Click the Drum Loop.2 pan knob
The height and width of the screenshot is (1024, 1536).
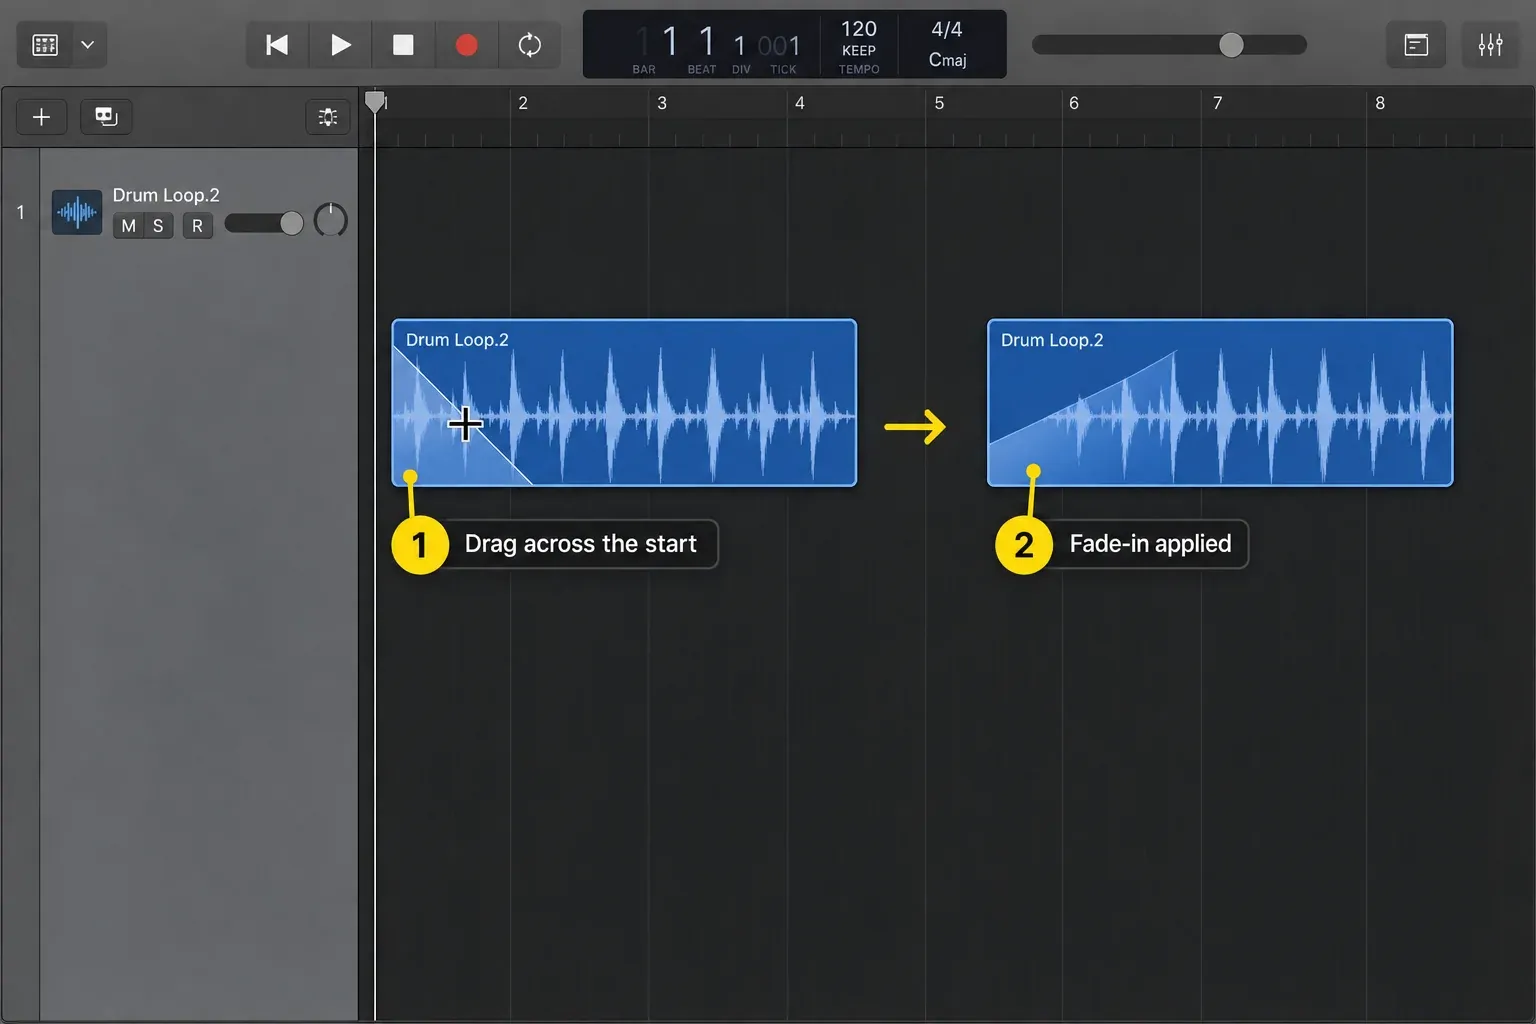pyautogui.click(x=331, y=220)
